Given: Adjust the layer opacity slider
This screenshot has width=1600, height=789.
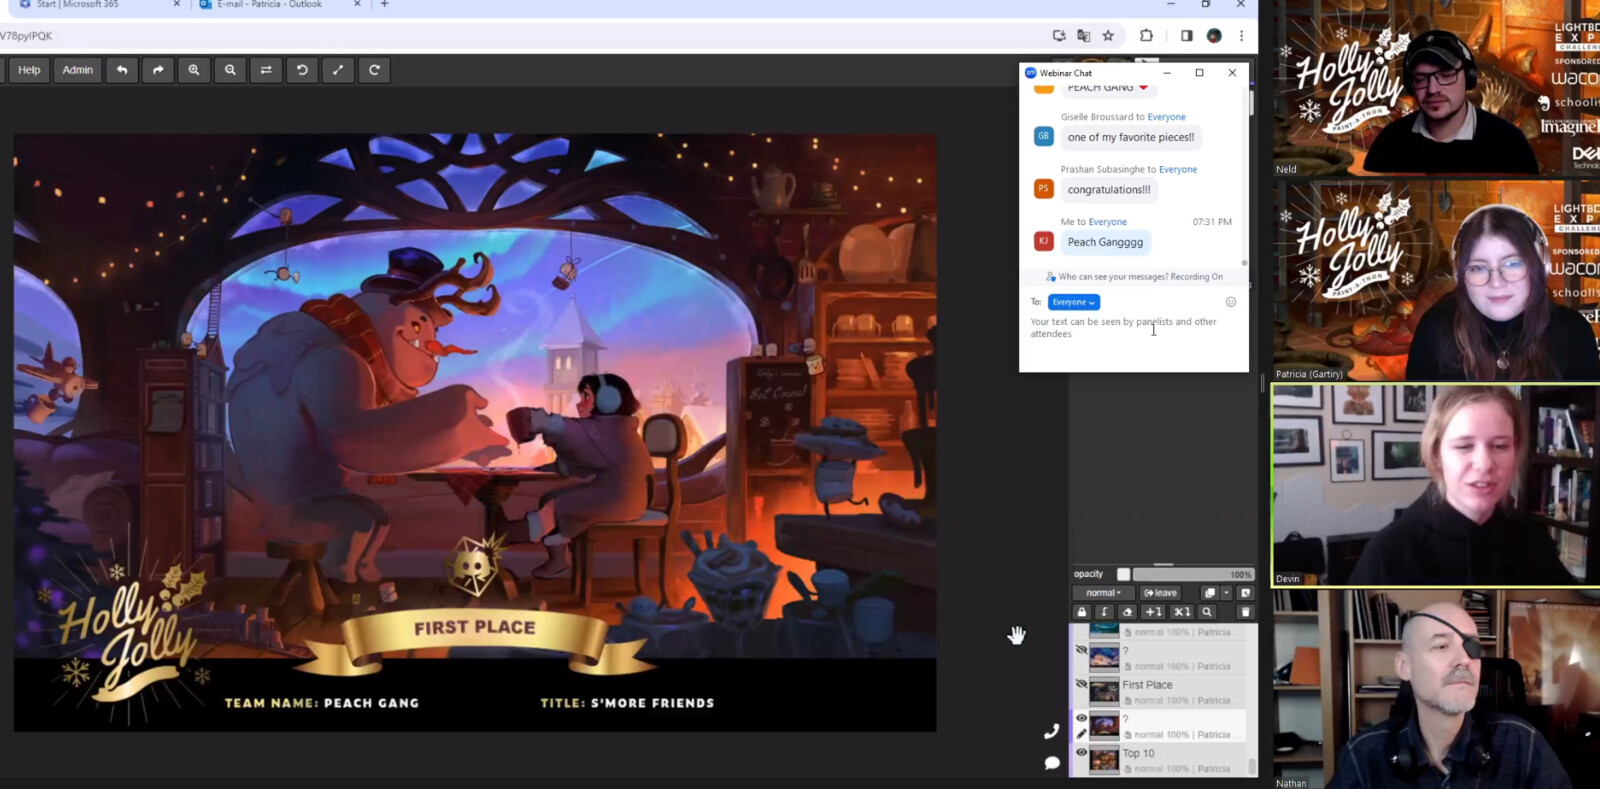Looking at the screenshot, I should [1193, 574].
